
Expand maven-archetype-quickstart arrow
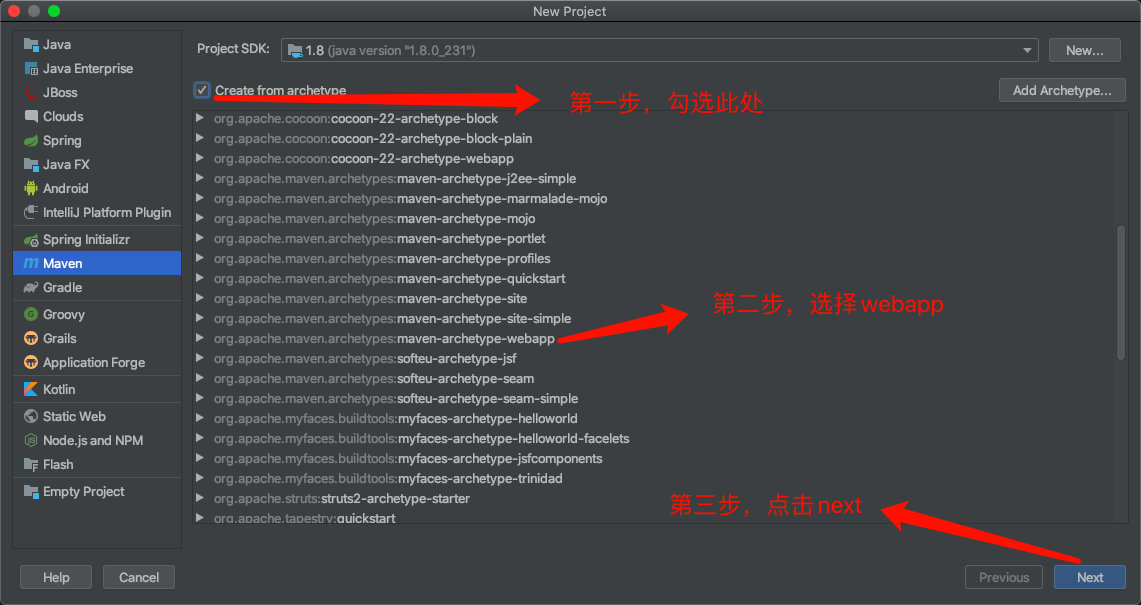(x=200, y=278)
